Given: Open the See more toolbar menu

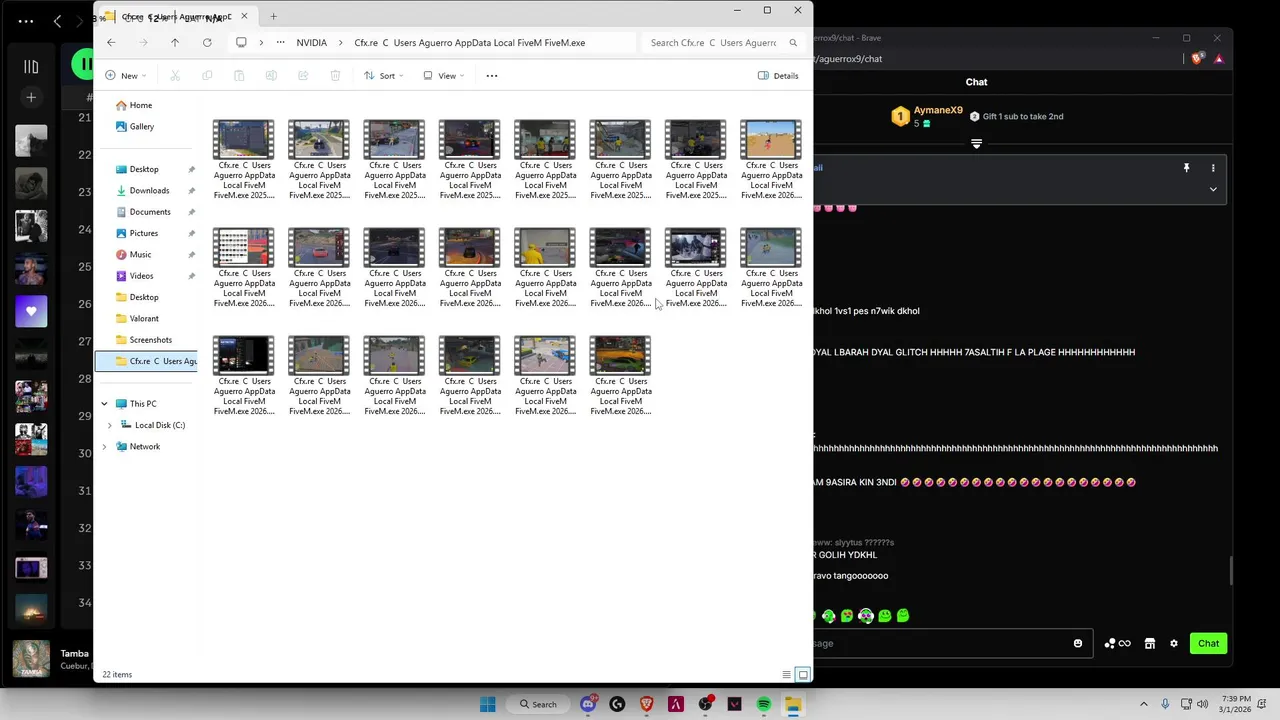Looking at the screenshot, I should [492, 76].
